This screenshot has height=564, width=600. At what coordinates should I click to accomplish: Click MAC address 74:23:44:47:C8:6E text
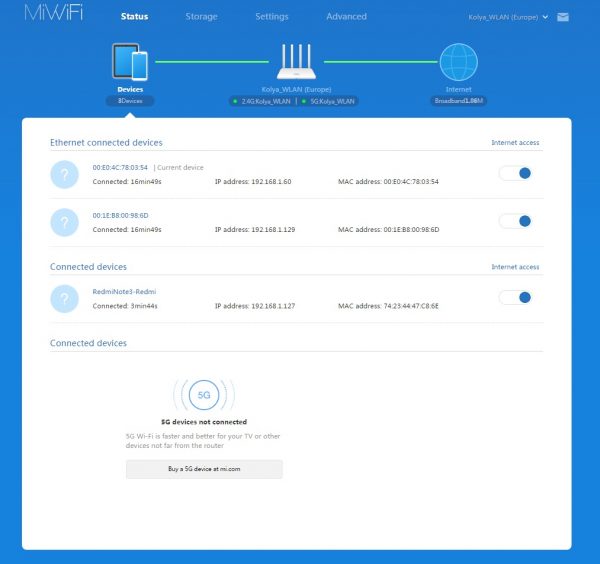[388, 306]
